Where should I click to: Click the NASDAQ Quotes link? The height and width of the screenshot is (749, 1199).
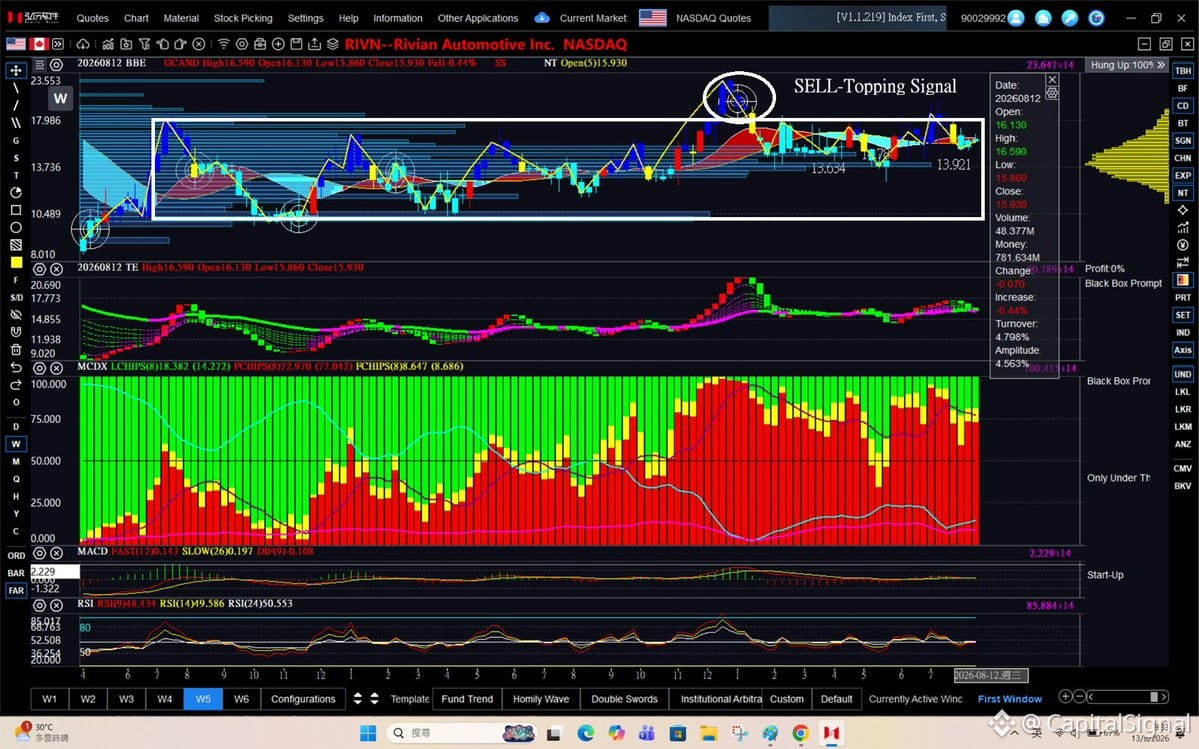tap(713, 18)
